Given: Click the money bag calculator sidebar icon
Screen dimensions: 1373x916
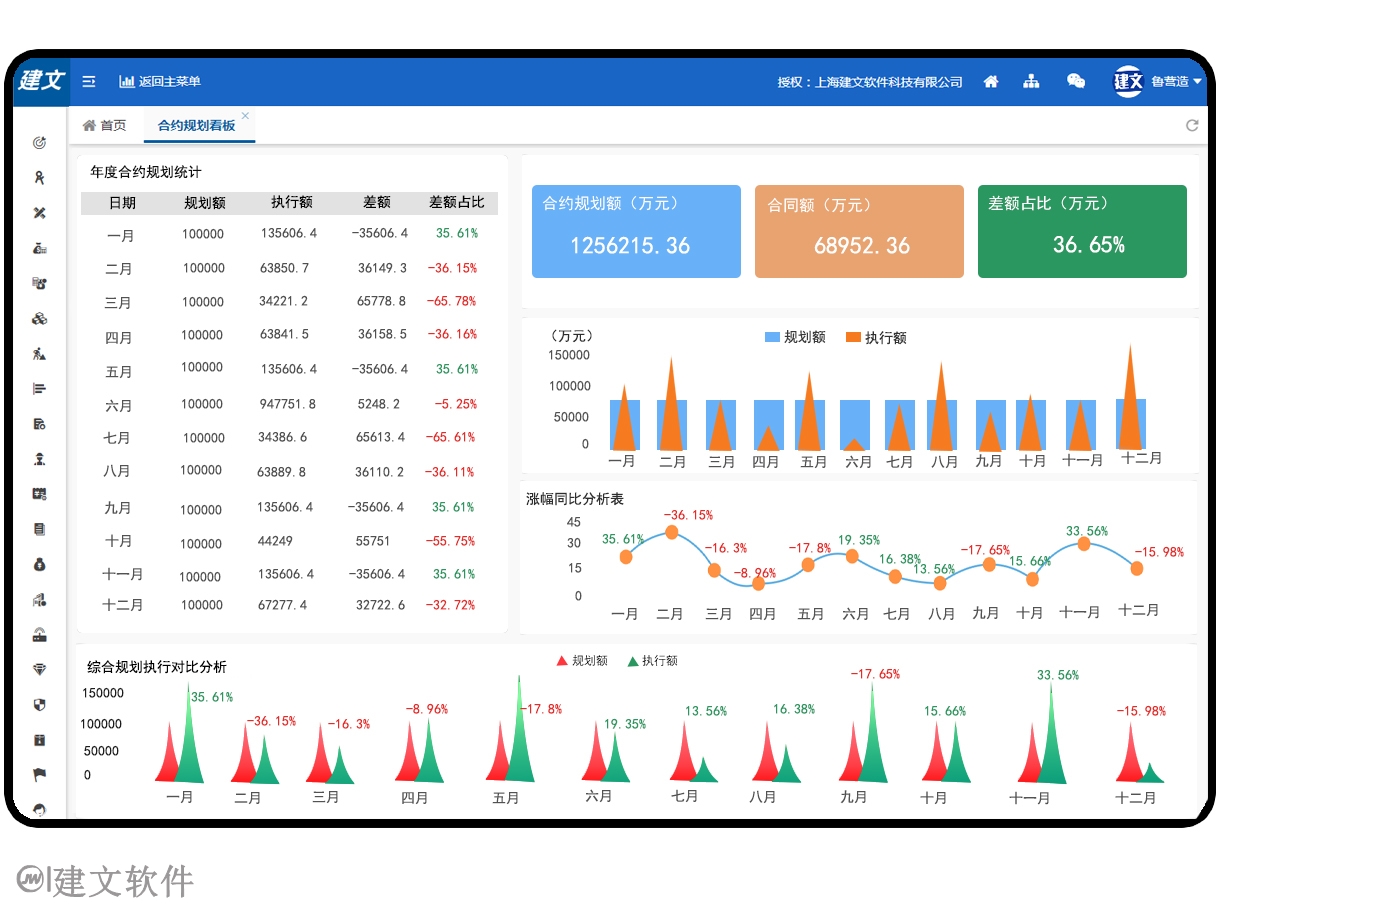Looking at the screenshot, I should pos(39,248).
